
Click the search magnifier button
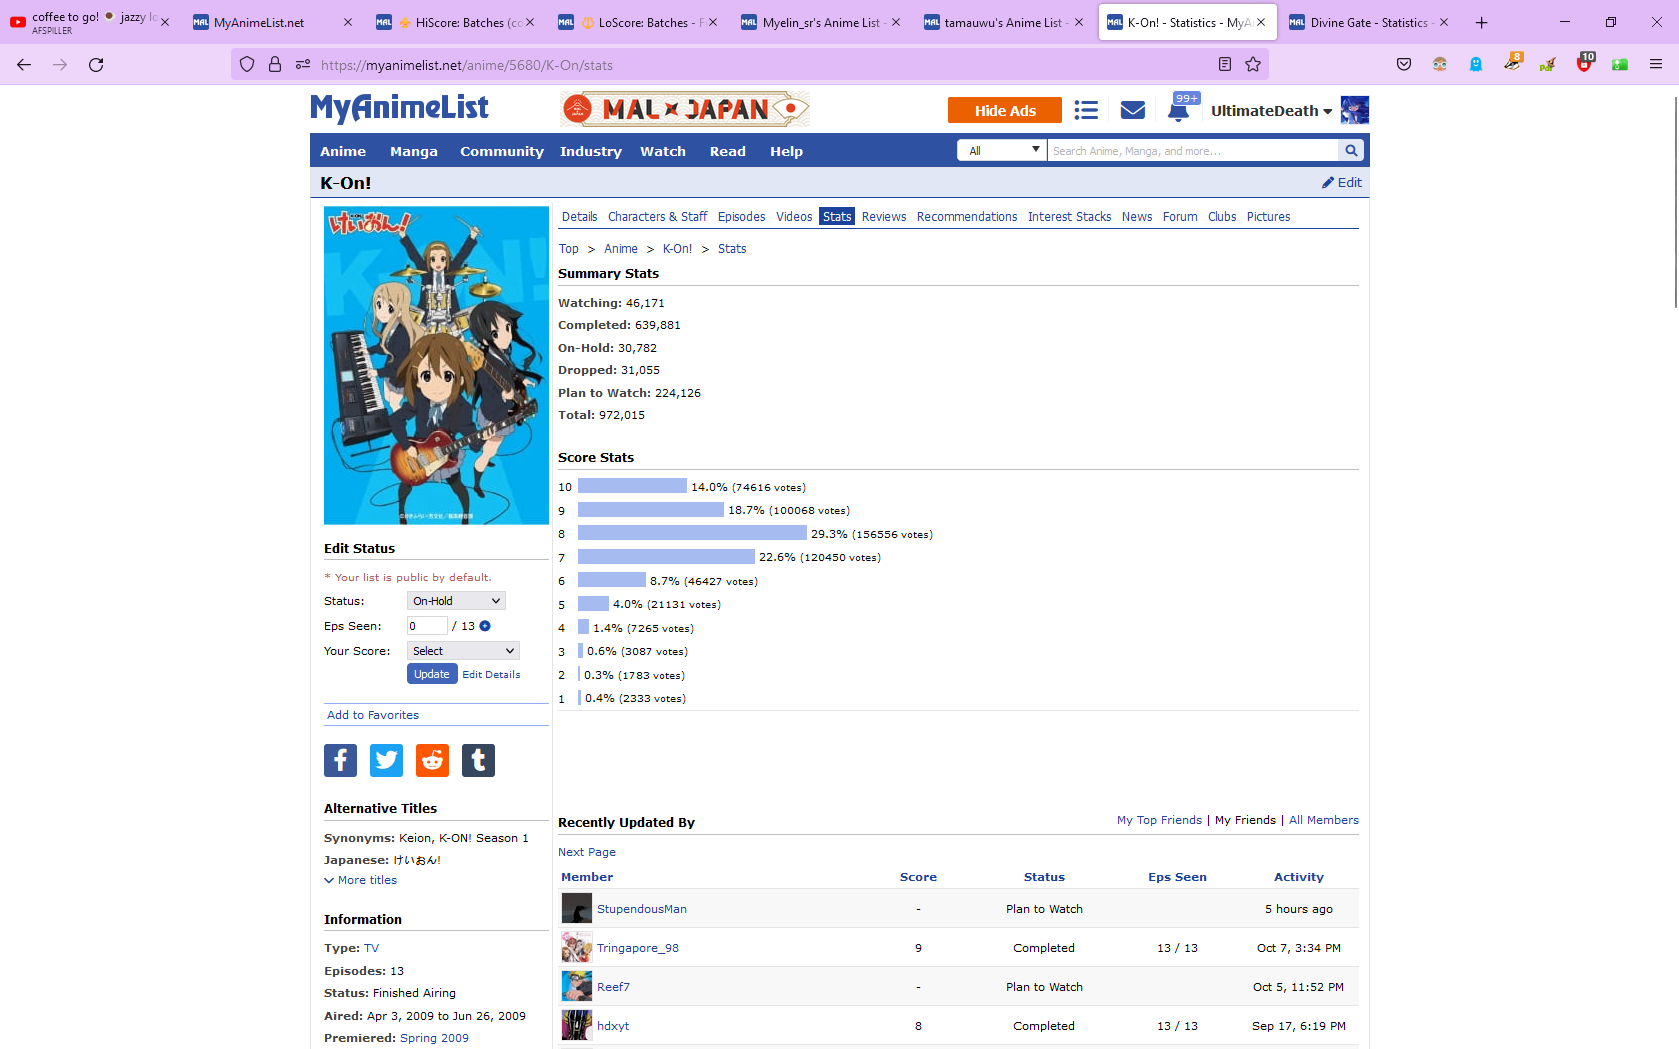pos(1351,151)
